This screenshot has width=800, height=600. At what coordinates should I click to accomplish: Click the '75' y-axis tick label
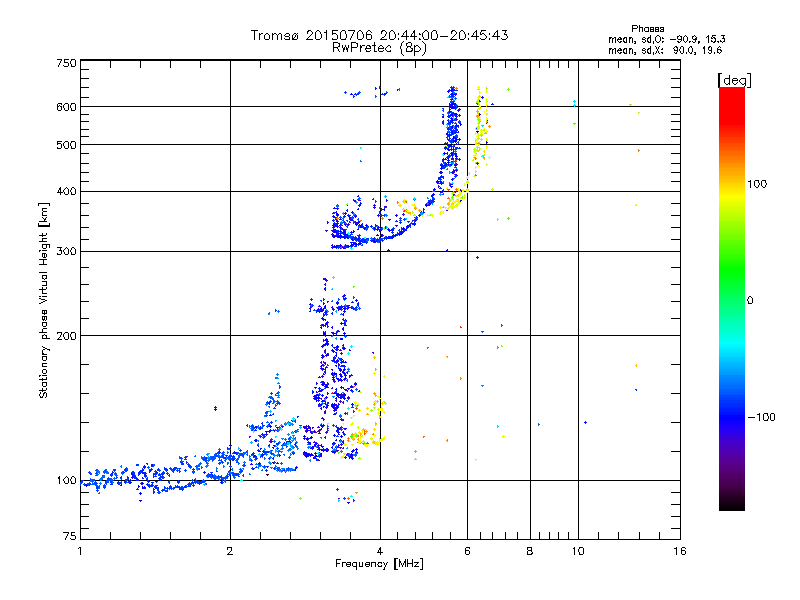tap(70, 536)
